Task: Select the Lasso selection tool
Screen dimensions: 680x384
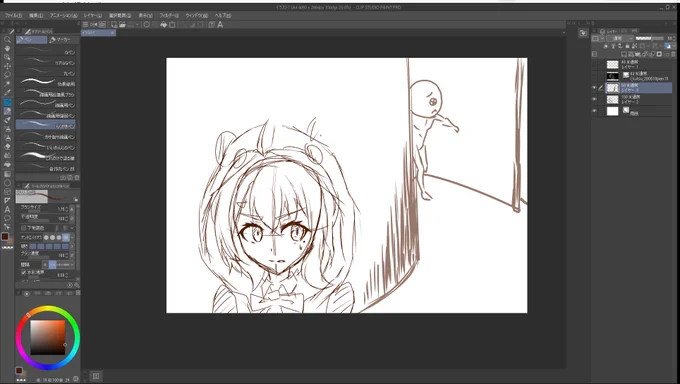Action: 7,75
